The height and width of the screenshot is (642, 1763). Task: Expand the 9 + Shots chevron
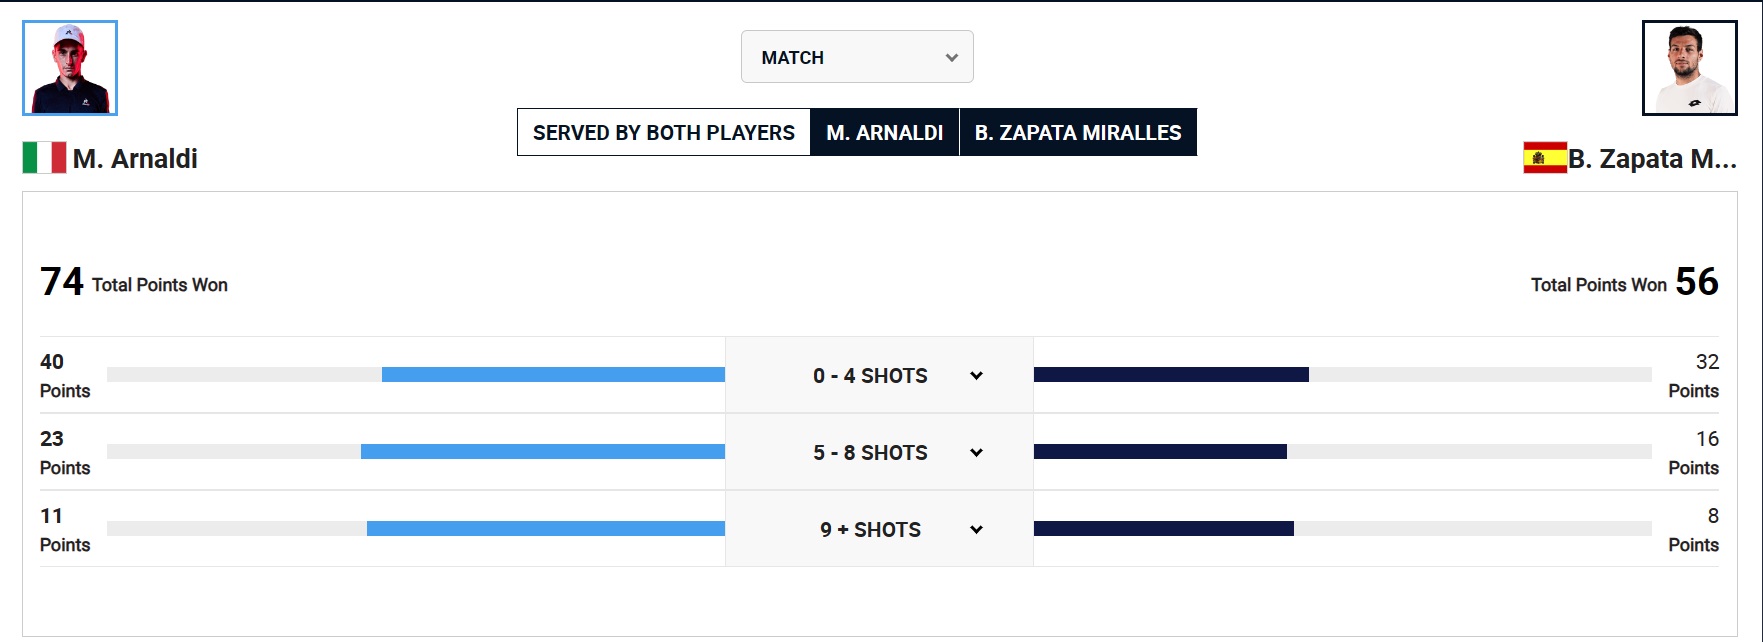pos(976,530)
